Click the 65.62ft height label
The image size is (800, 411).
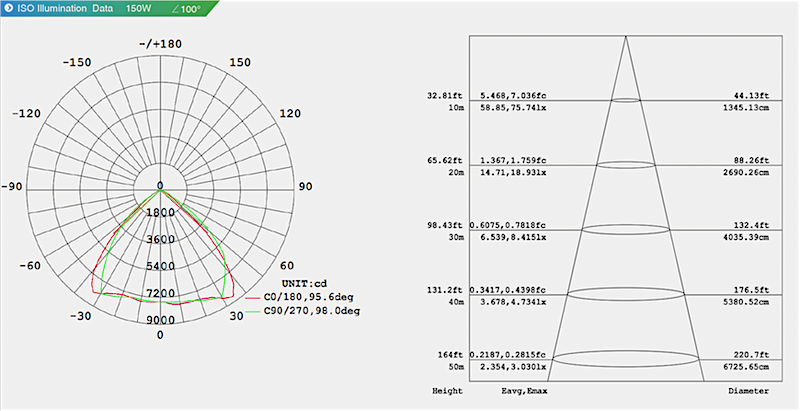click(x=445, y=160)
